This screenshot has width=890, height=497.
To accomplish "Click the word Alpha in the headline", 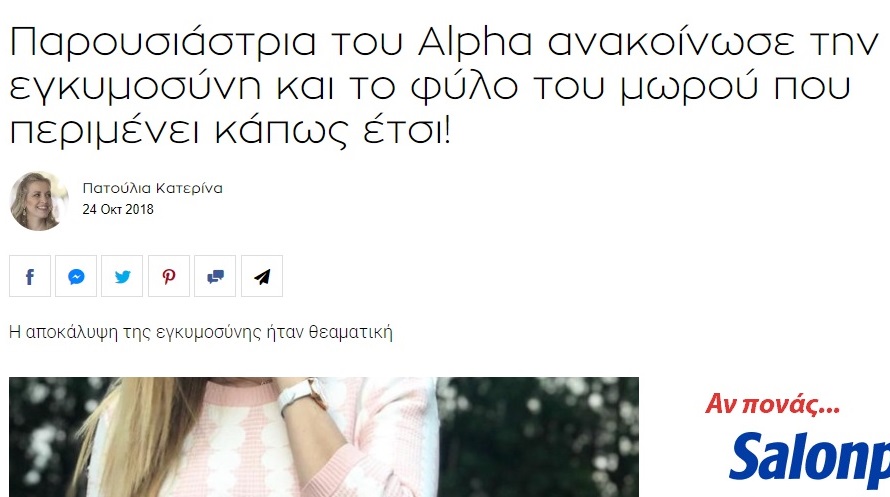I will (x=475, y=43).
